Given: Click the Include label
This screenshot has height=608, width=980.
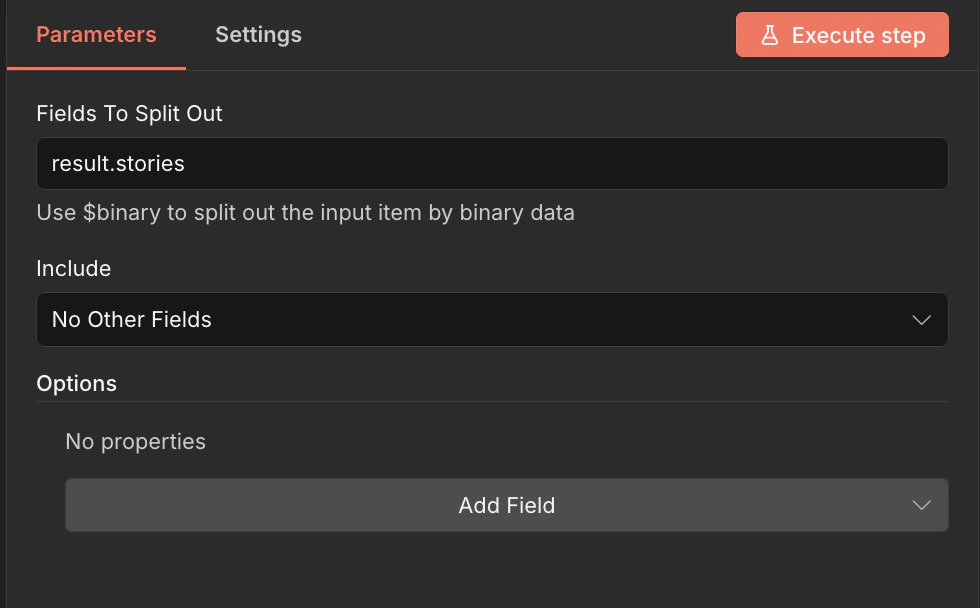Looking at the screenshot, I should (74, 268).
